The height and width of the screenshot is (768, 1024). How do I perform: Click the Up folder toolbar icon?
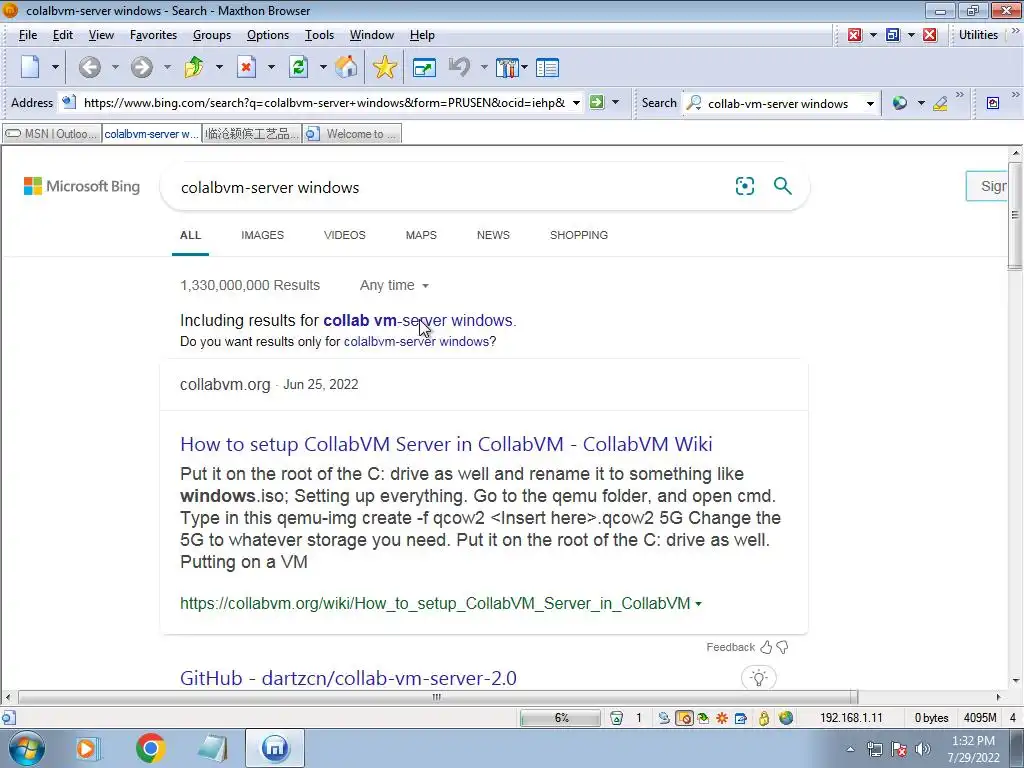coord(194,67)
